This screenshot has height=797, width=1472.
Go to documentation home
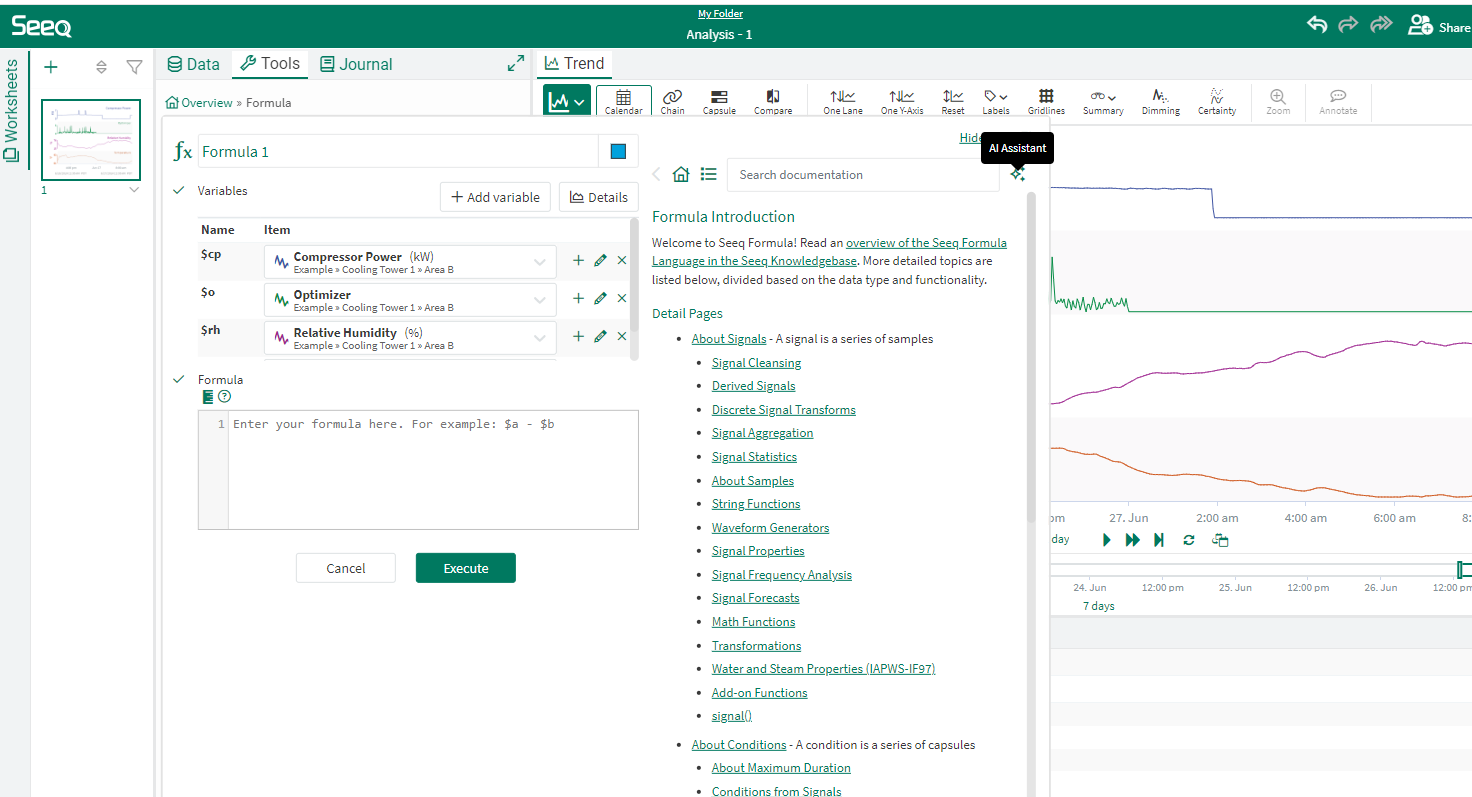[x=681, y=174]
